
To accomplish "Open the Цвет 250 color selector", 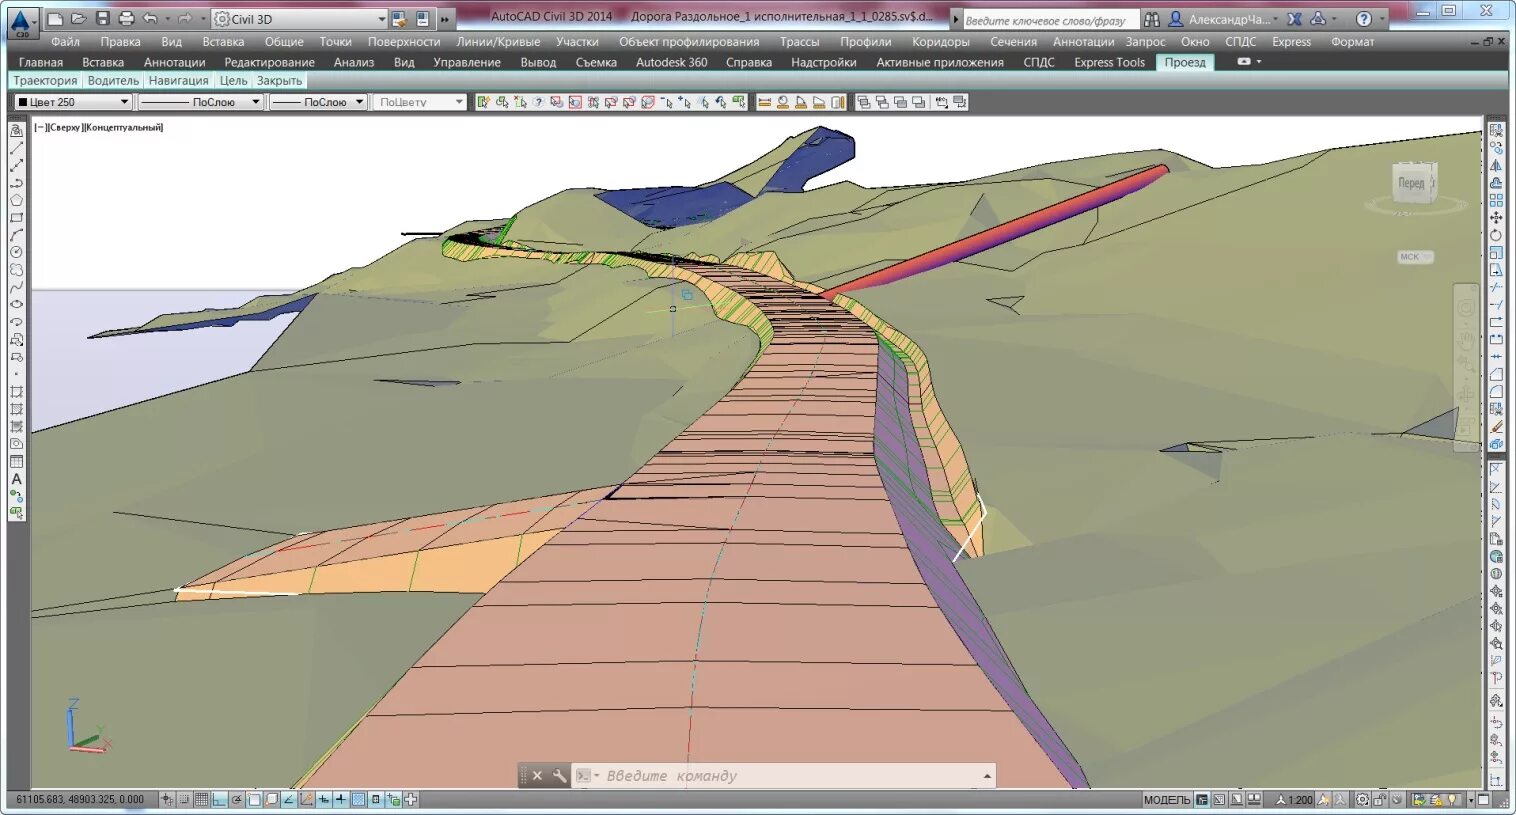I will coord(73,102).
